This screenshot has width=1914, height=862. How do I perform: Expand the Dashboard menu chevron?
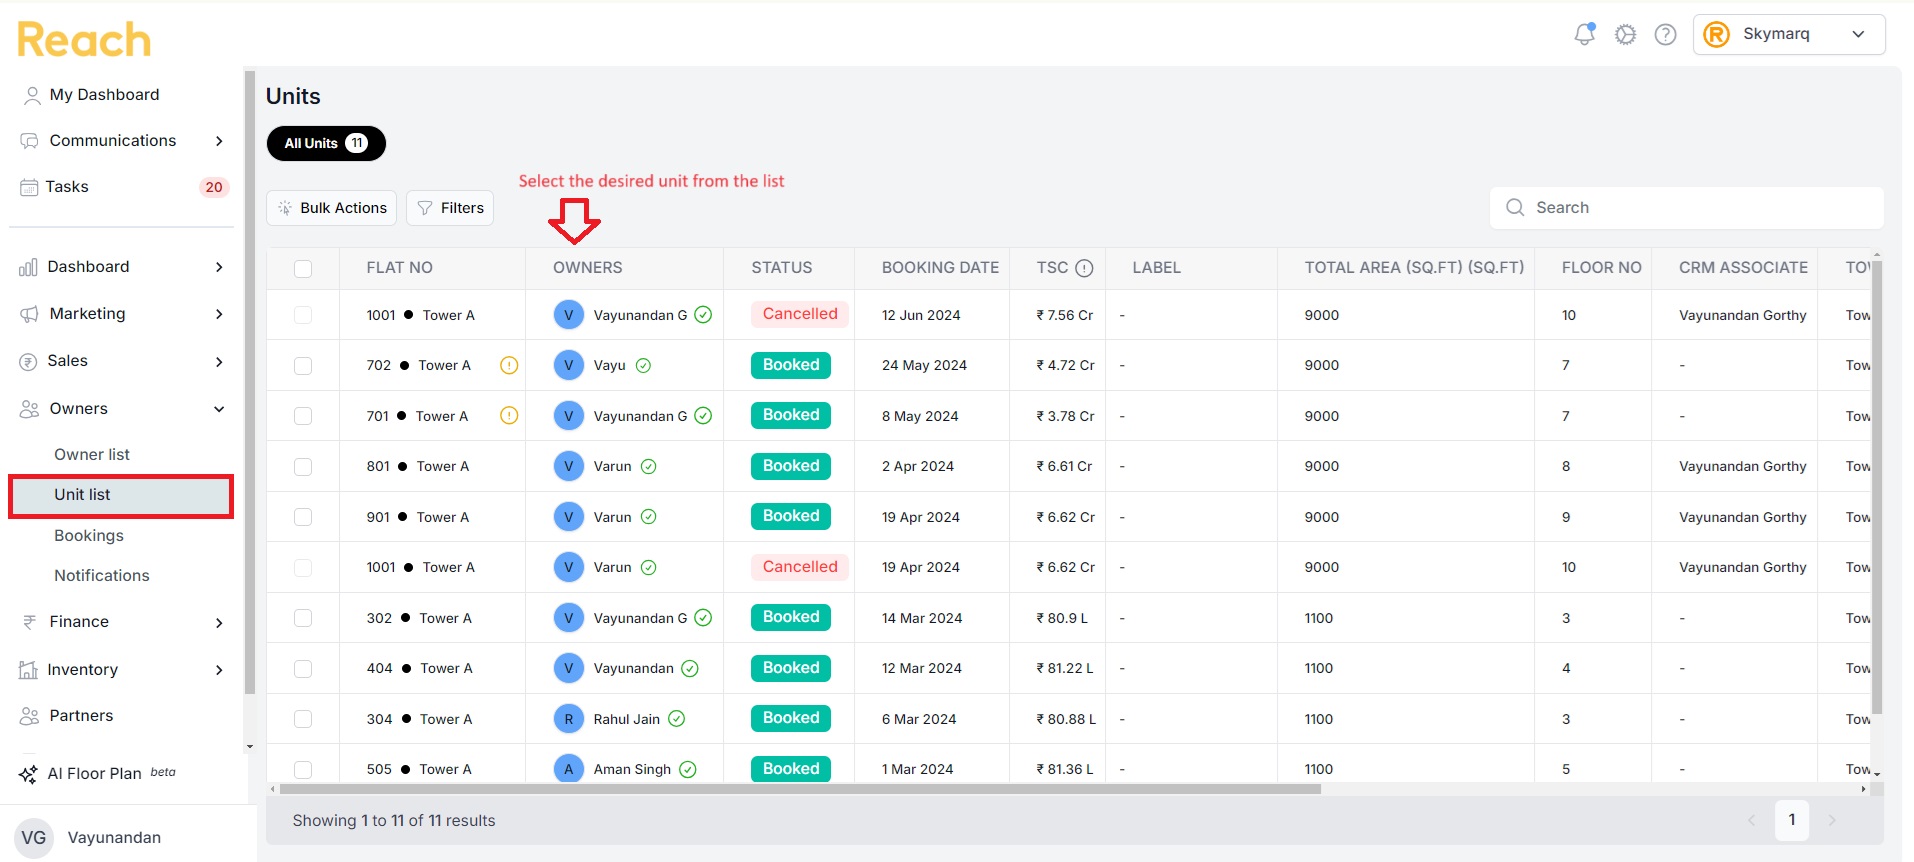(x=219, y=267)
